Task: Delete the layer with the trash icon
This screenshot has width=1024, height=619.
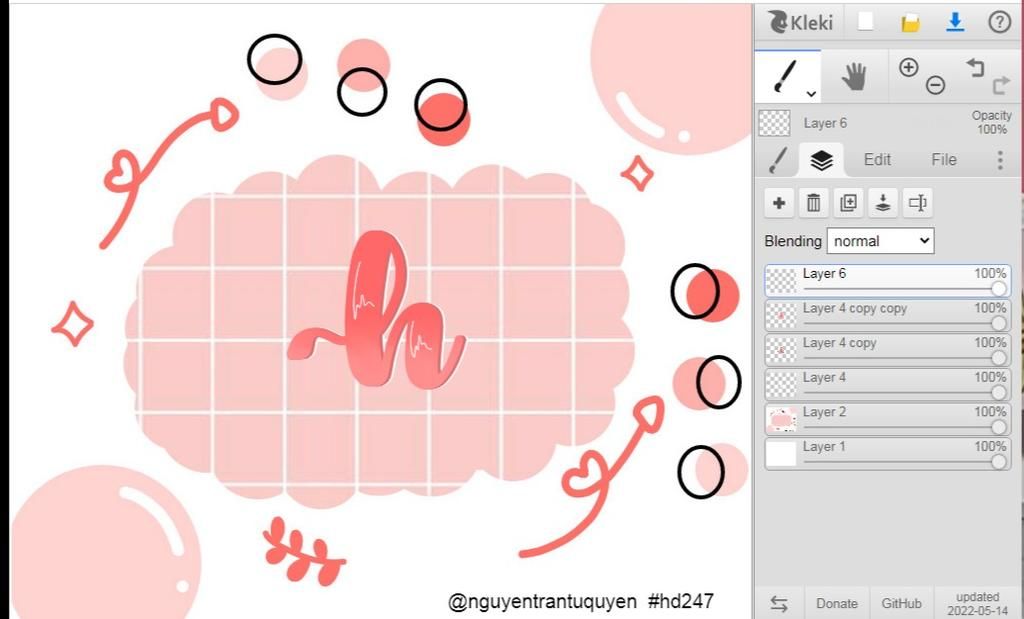Action: coord(813,203)
